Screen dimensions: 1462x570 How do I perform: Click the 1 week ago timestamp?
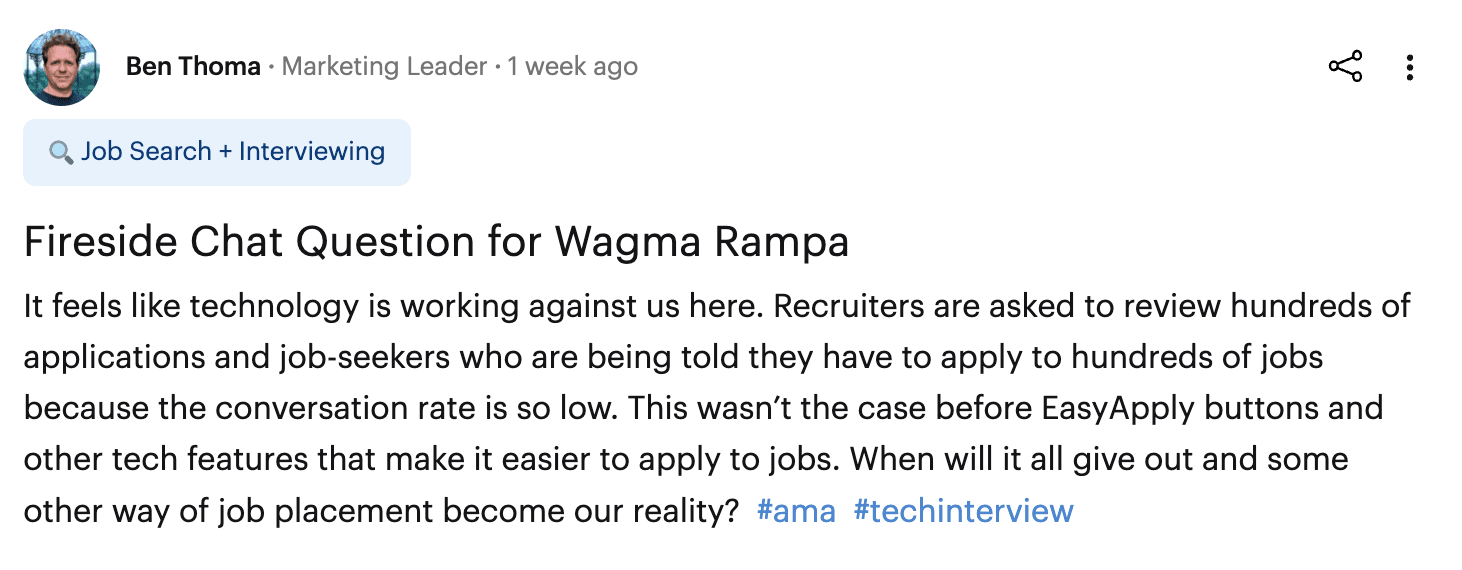[x=572, y=67]
